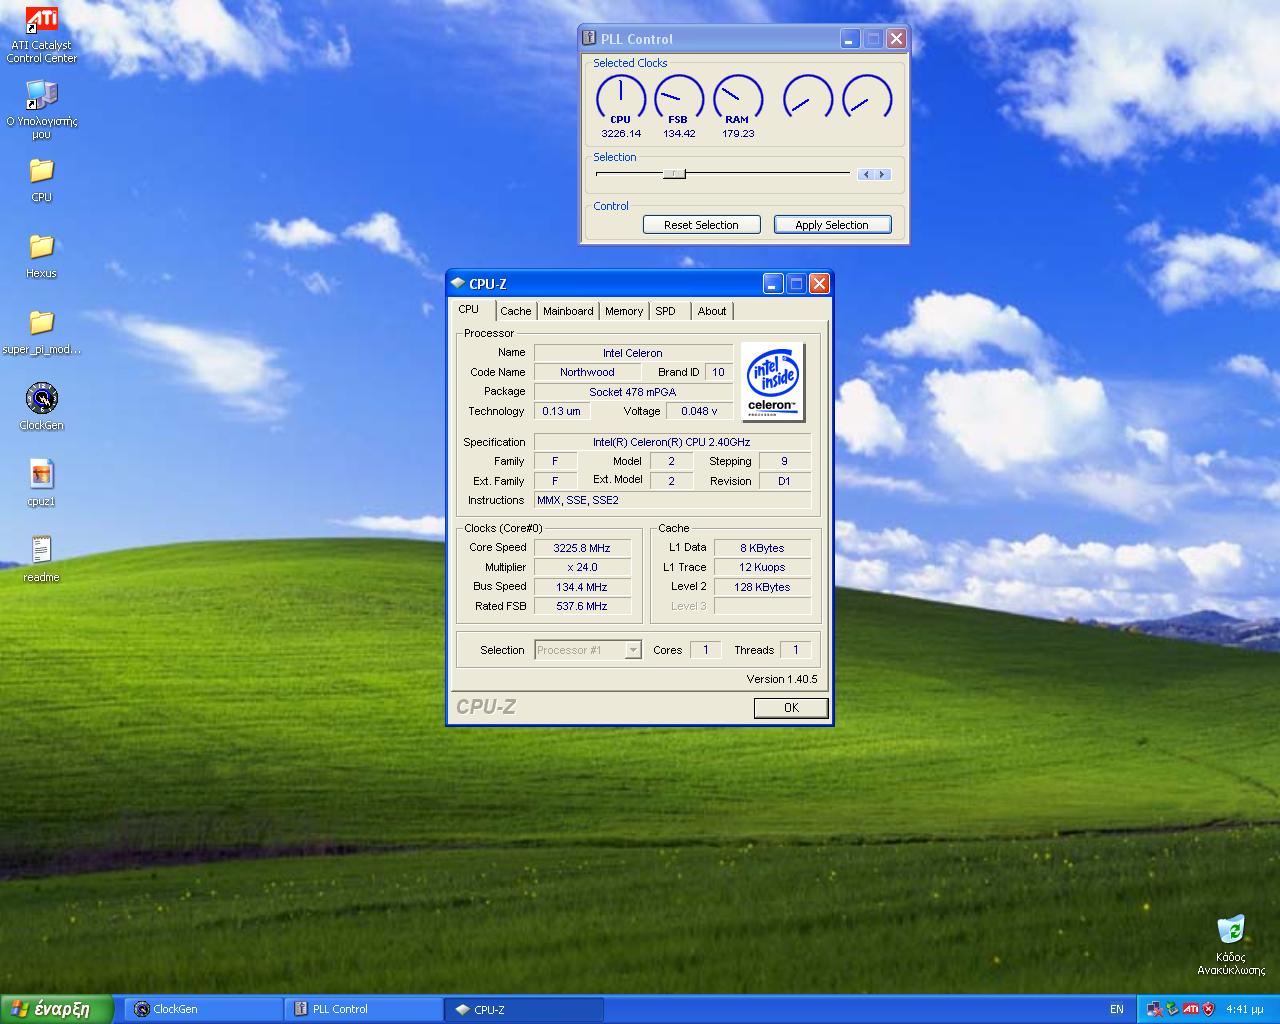Click the Specification field Intel(R) Celeron(R) CPU 2.40GHz
Viewport: 1280px width, 1024px height.
pos(672,442)
